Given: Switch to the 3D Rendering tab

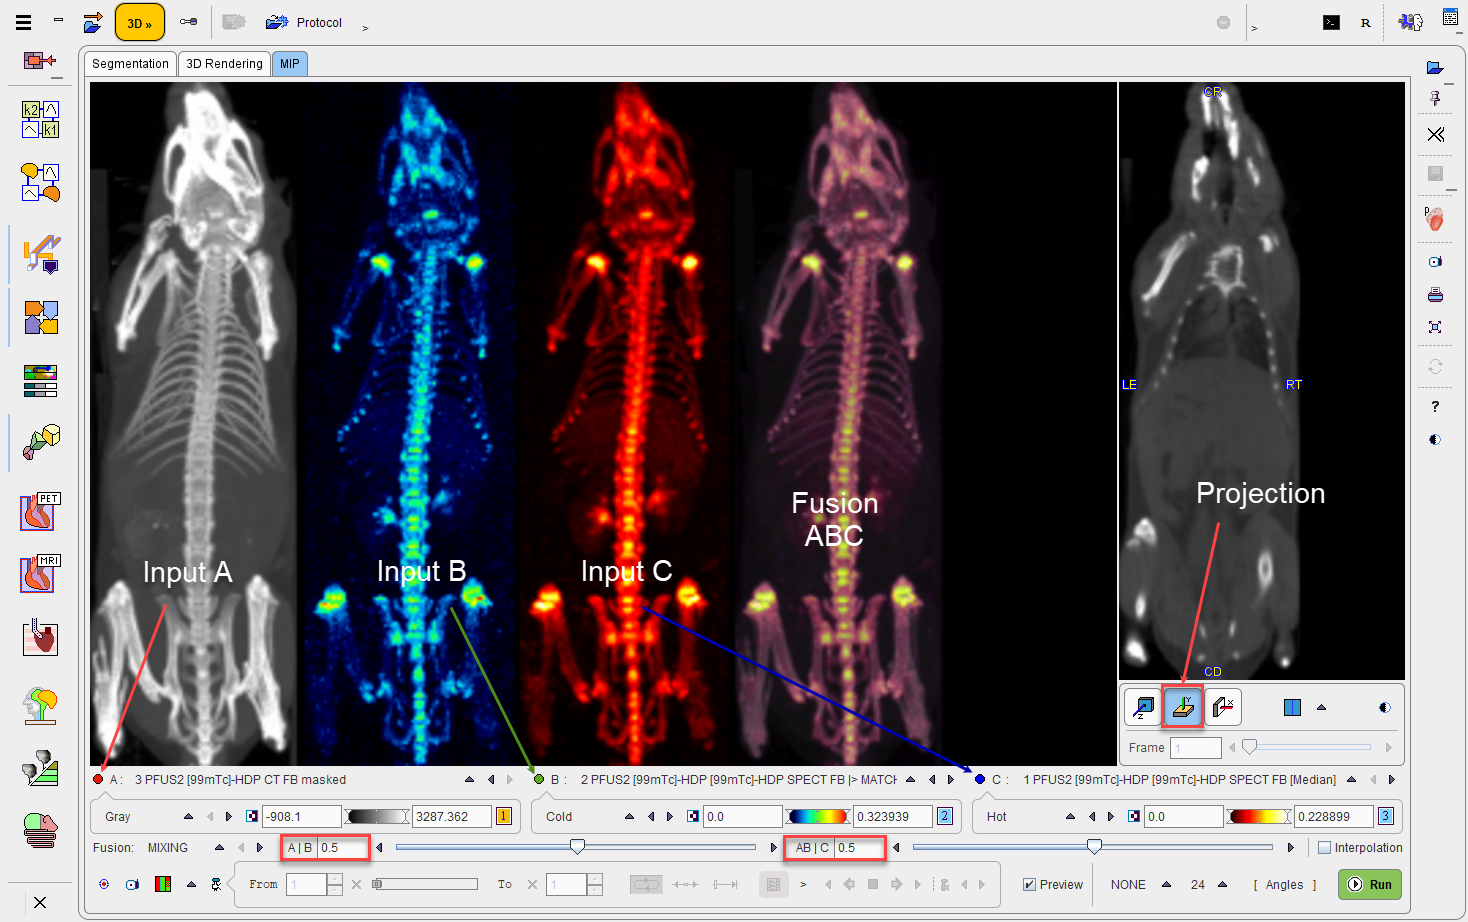Looking at the screenshot, I should (x=224, y=63).
